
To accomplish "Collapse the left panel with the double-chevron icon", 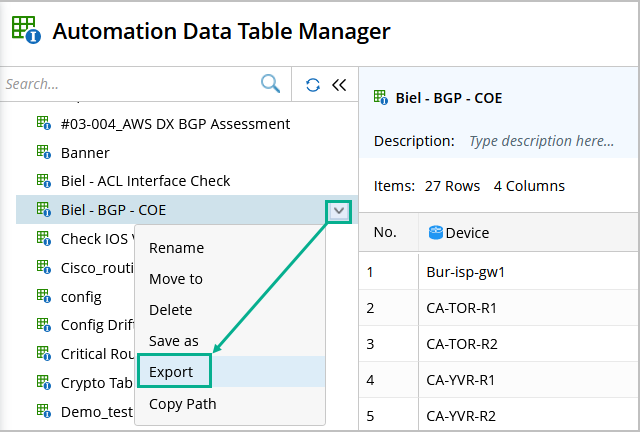I will 338,85.
